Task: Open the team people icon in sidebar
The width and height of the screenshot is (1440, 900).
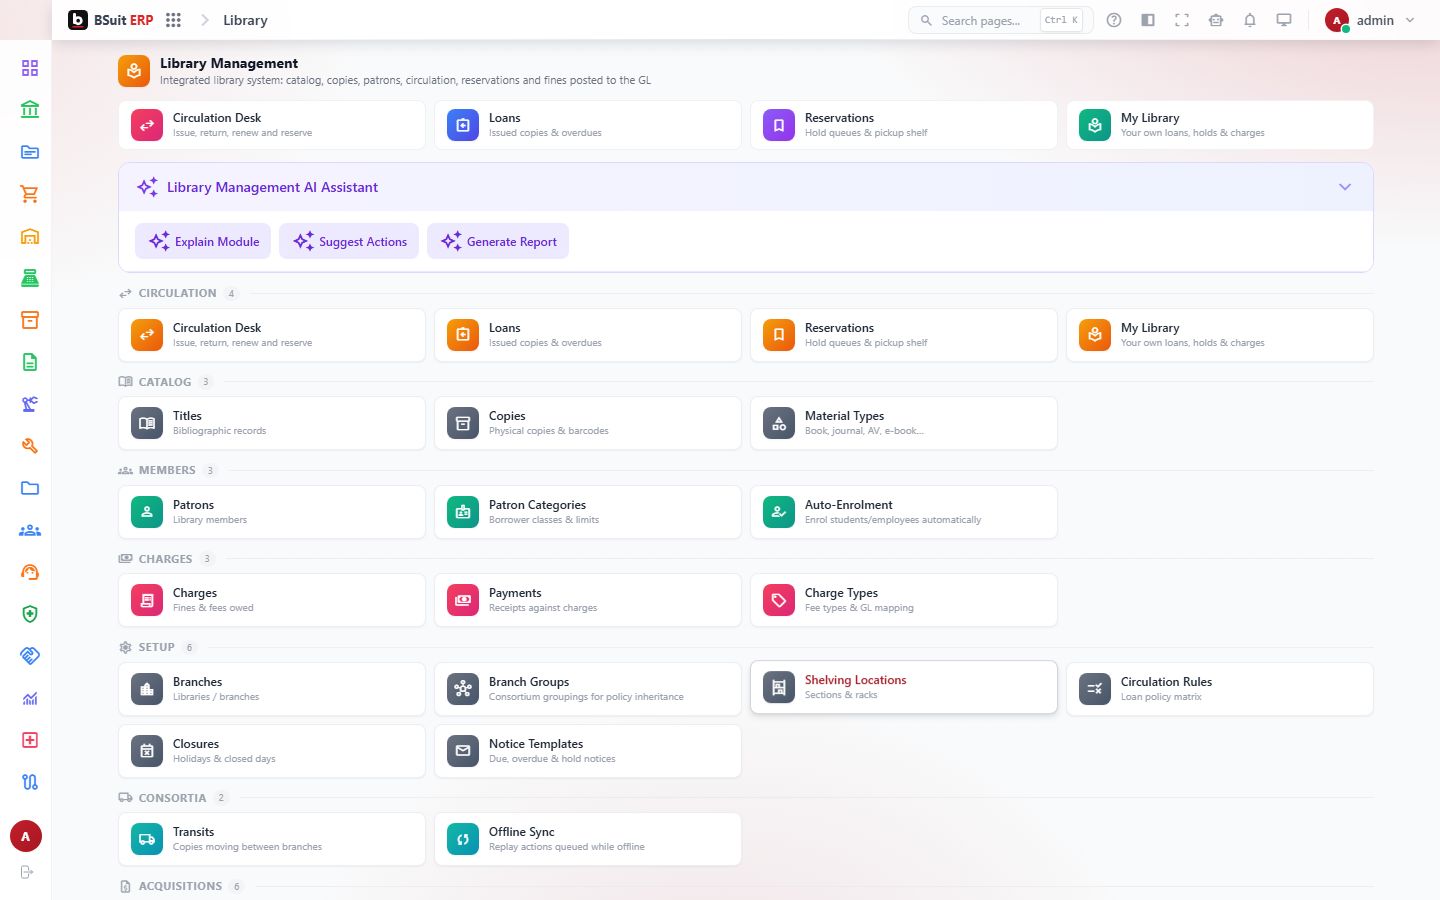Action: (30, 530)
